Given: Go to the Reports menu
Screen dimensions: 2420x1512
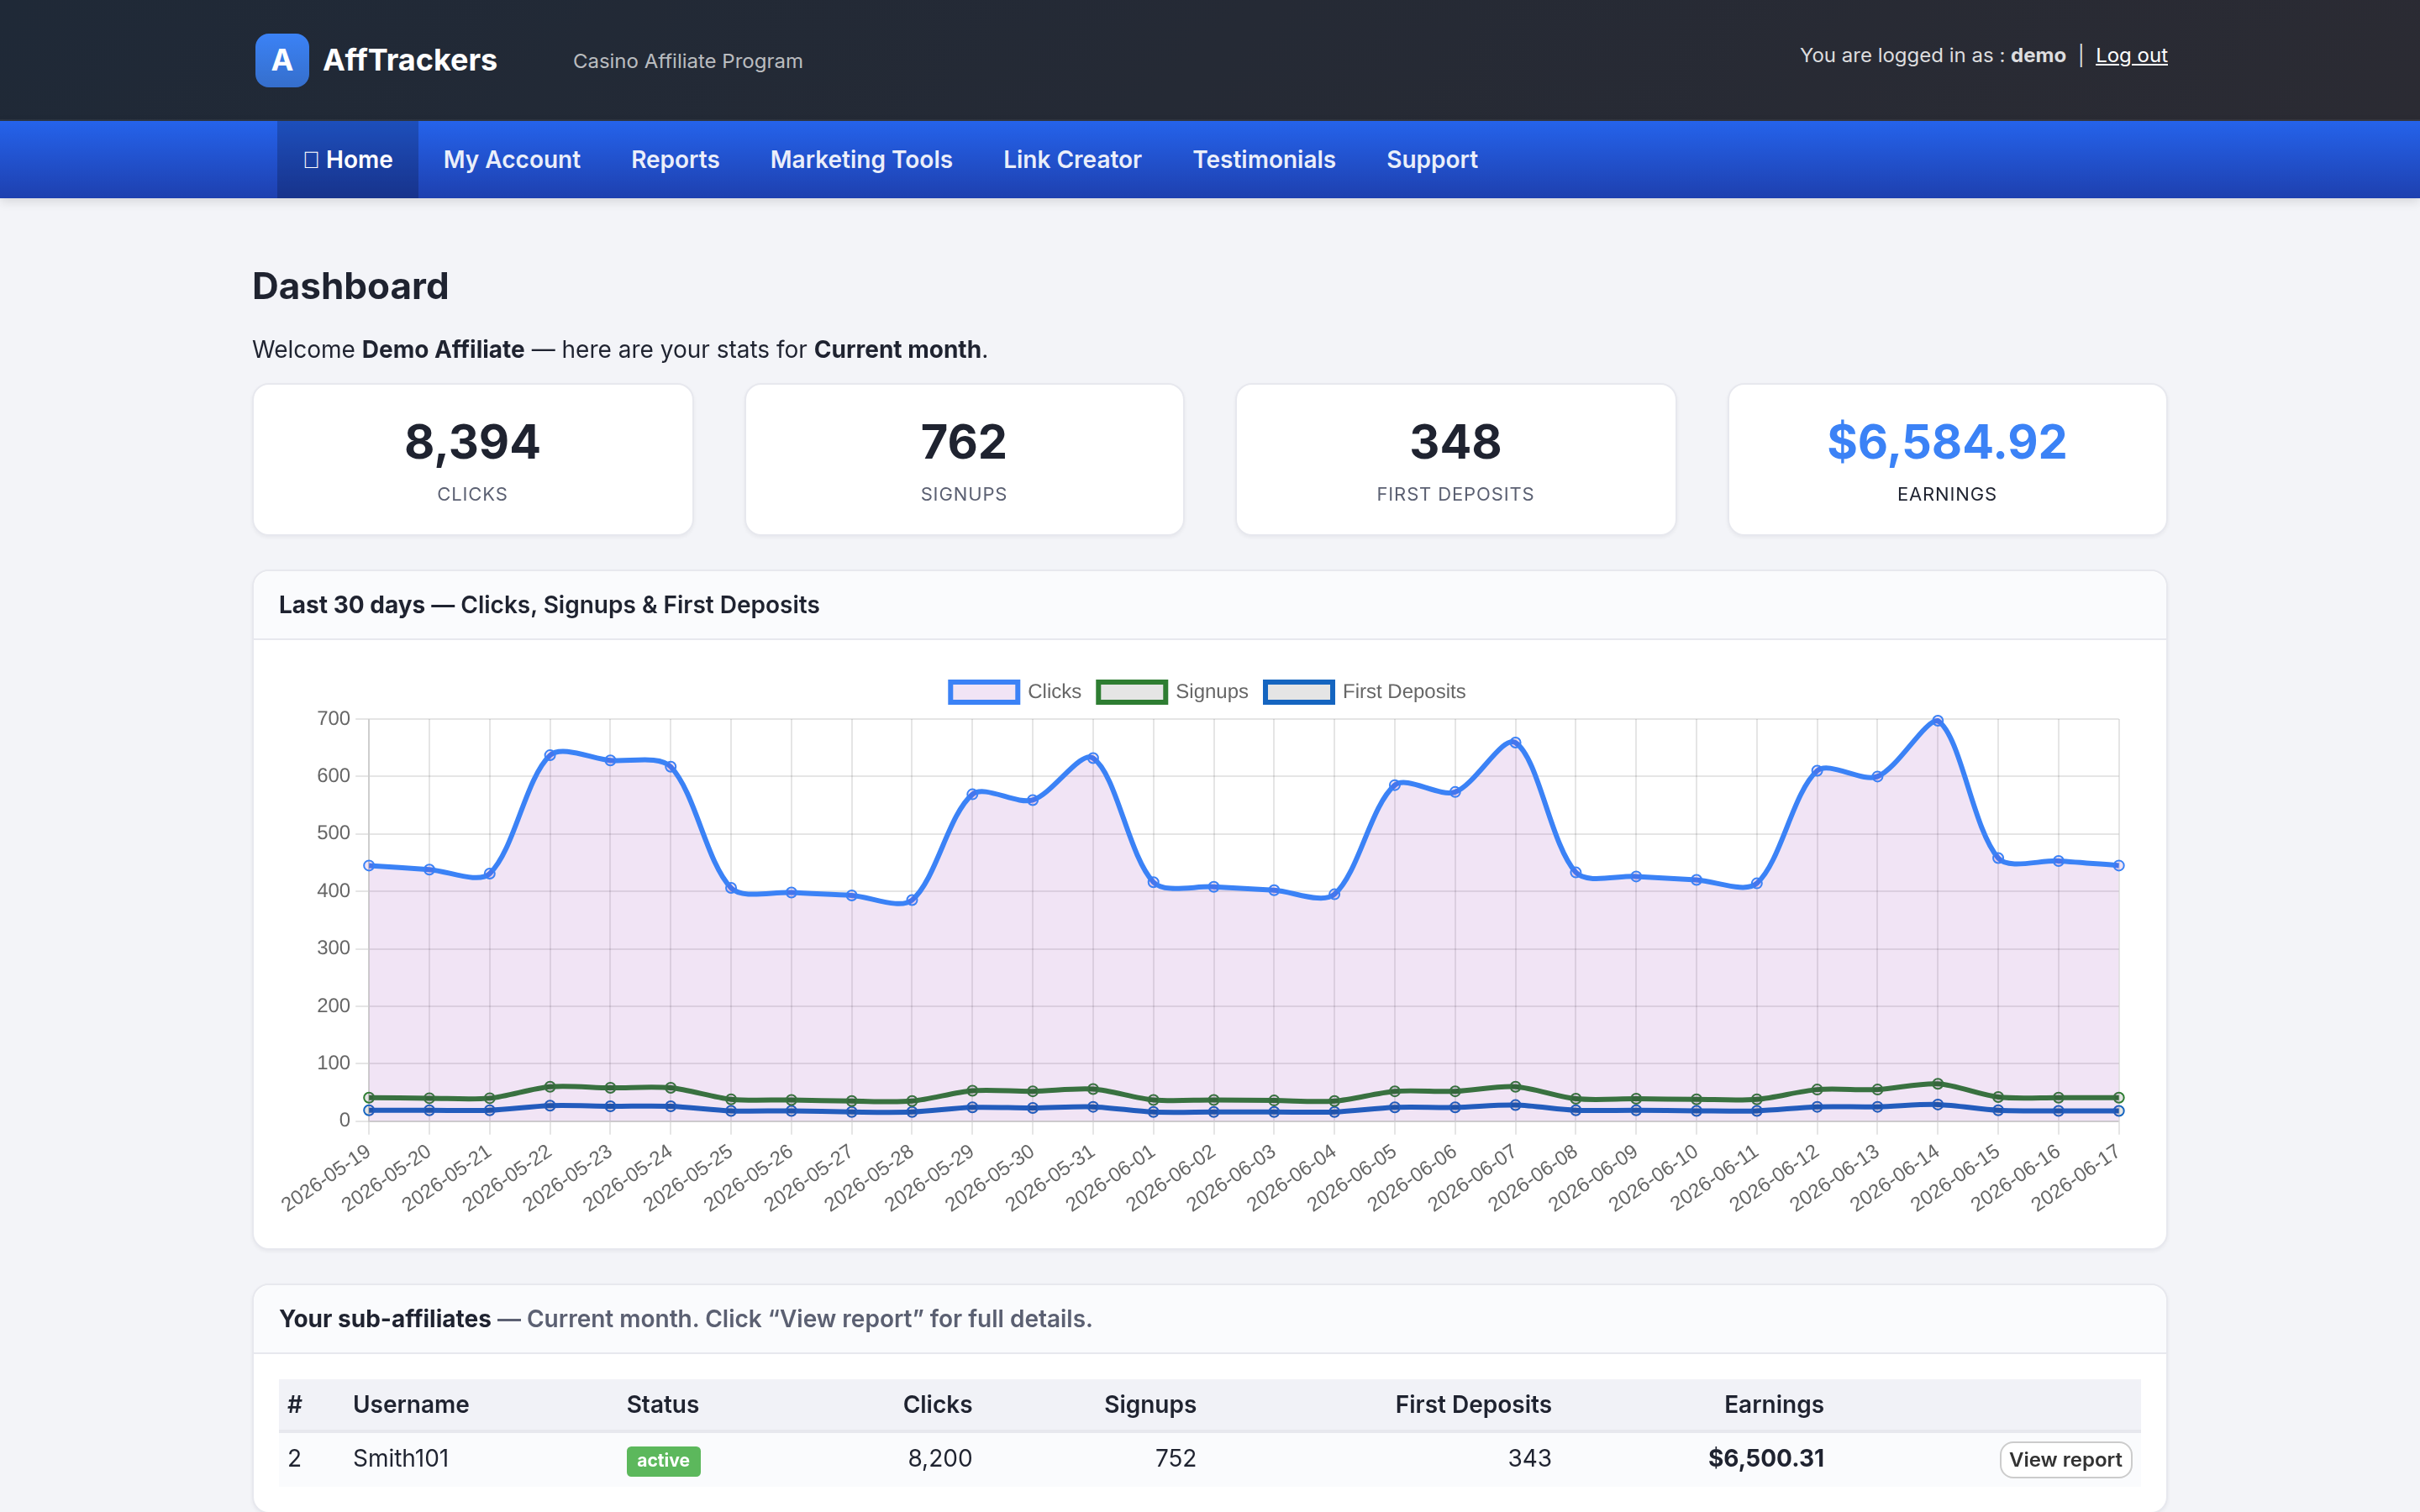Looking at the screenshot, I should 675,159.
